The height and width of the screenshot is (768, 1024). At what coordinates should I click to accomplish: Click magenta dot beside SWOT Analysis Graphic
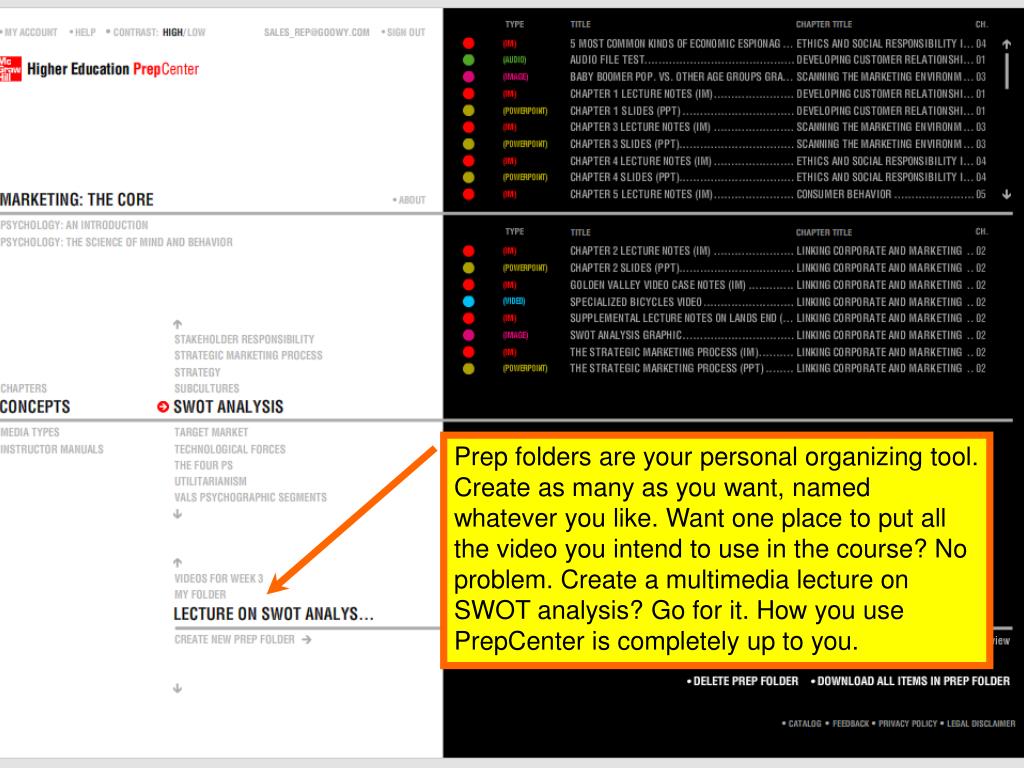tap(468, 335)
